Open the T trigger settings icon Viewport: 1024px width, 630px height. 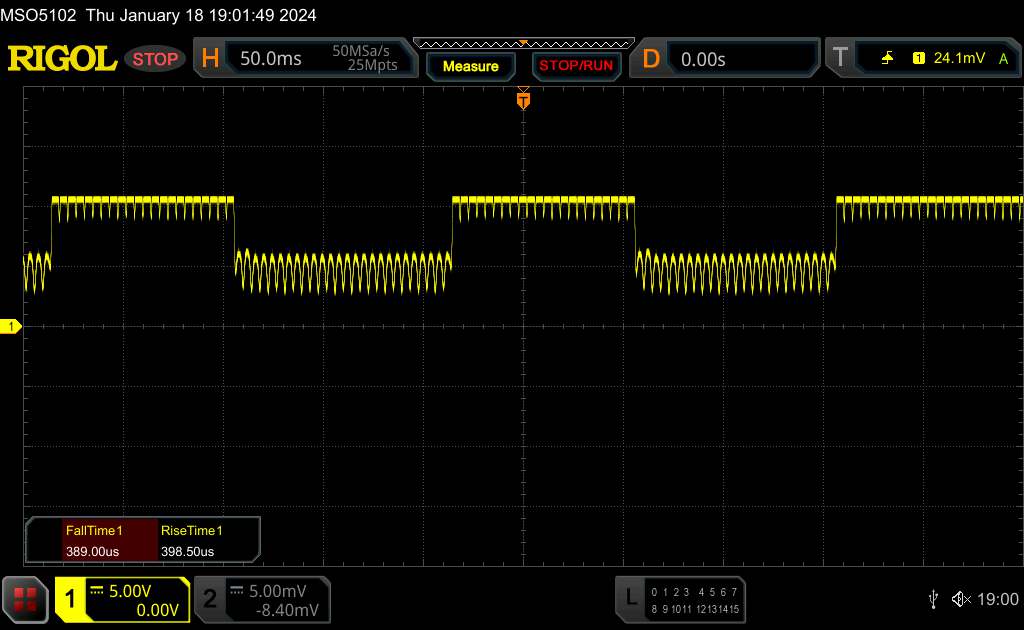click(x=839, y=59)
